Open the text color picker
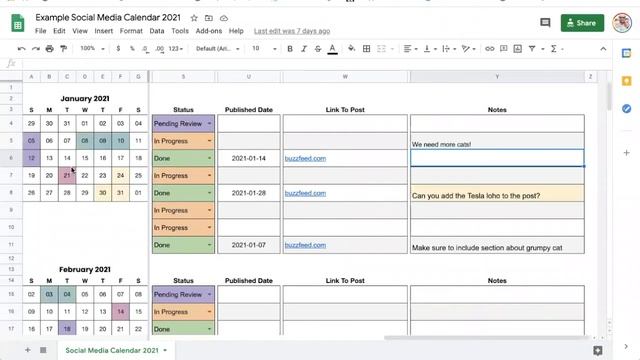This screenshot has height=360, width=640. point(333,49)
